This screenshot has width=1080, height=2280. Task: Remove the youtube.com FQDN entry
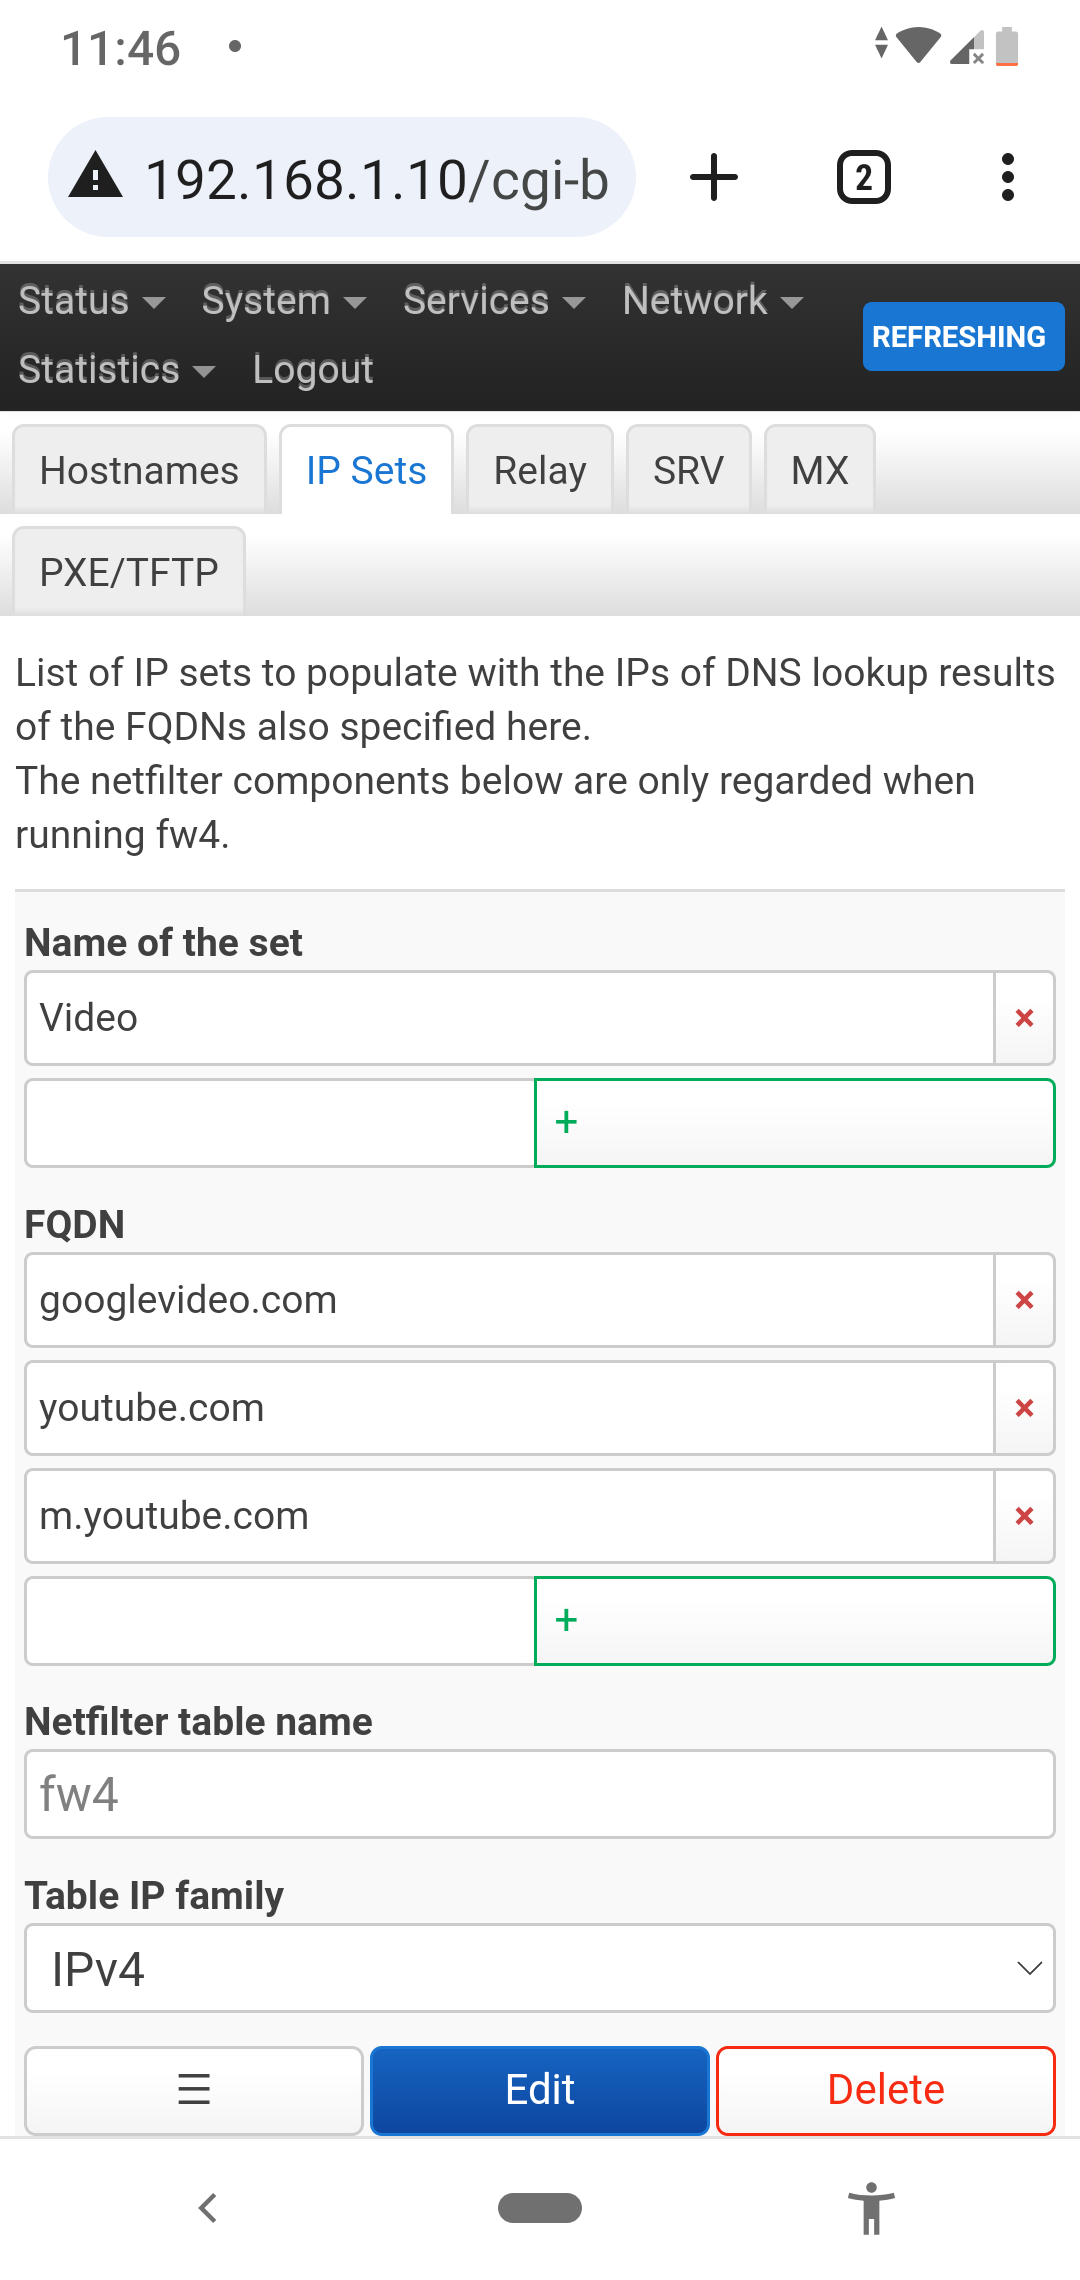1024,1408
